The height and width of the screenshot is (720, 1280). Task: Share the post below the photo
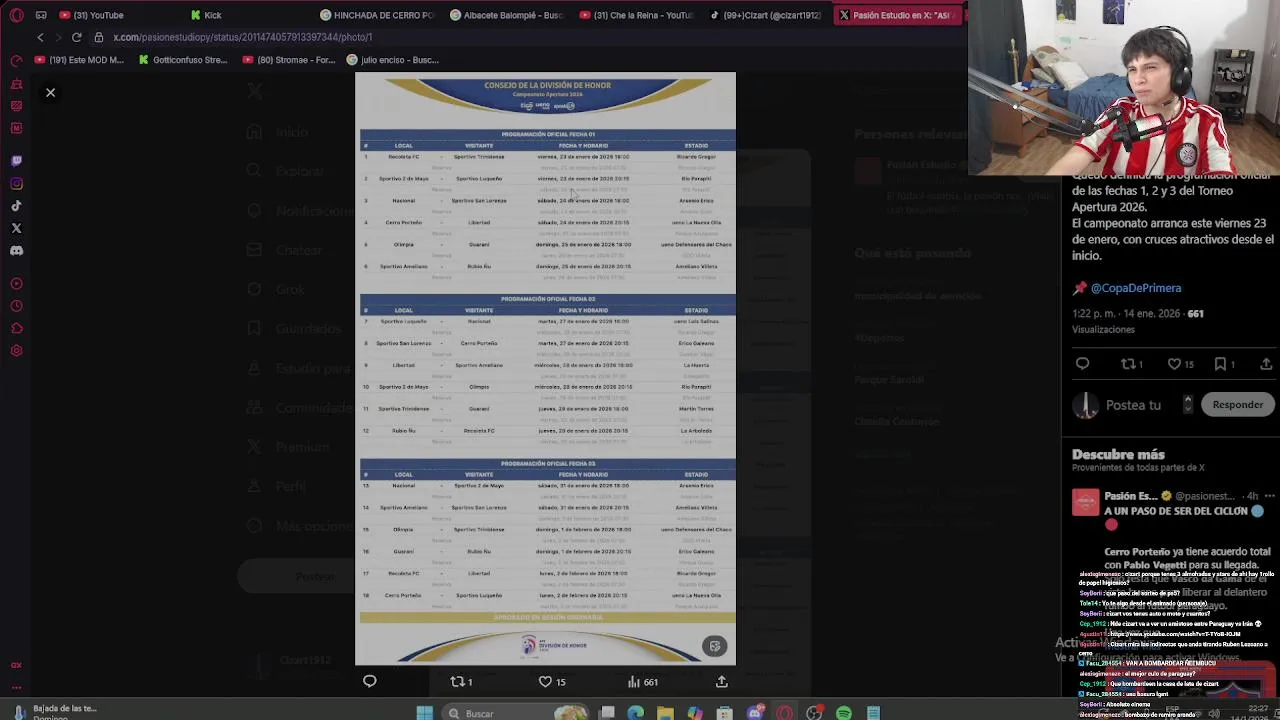(722, 682)
